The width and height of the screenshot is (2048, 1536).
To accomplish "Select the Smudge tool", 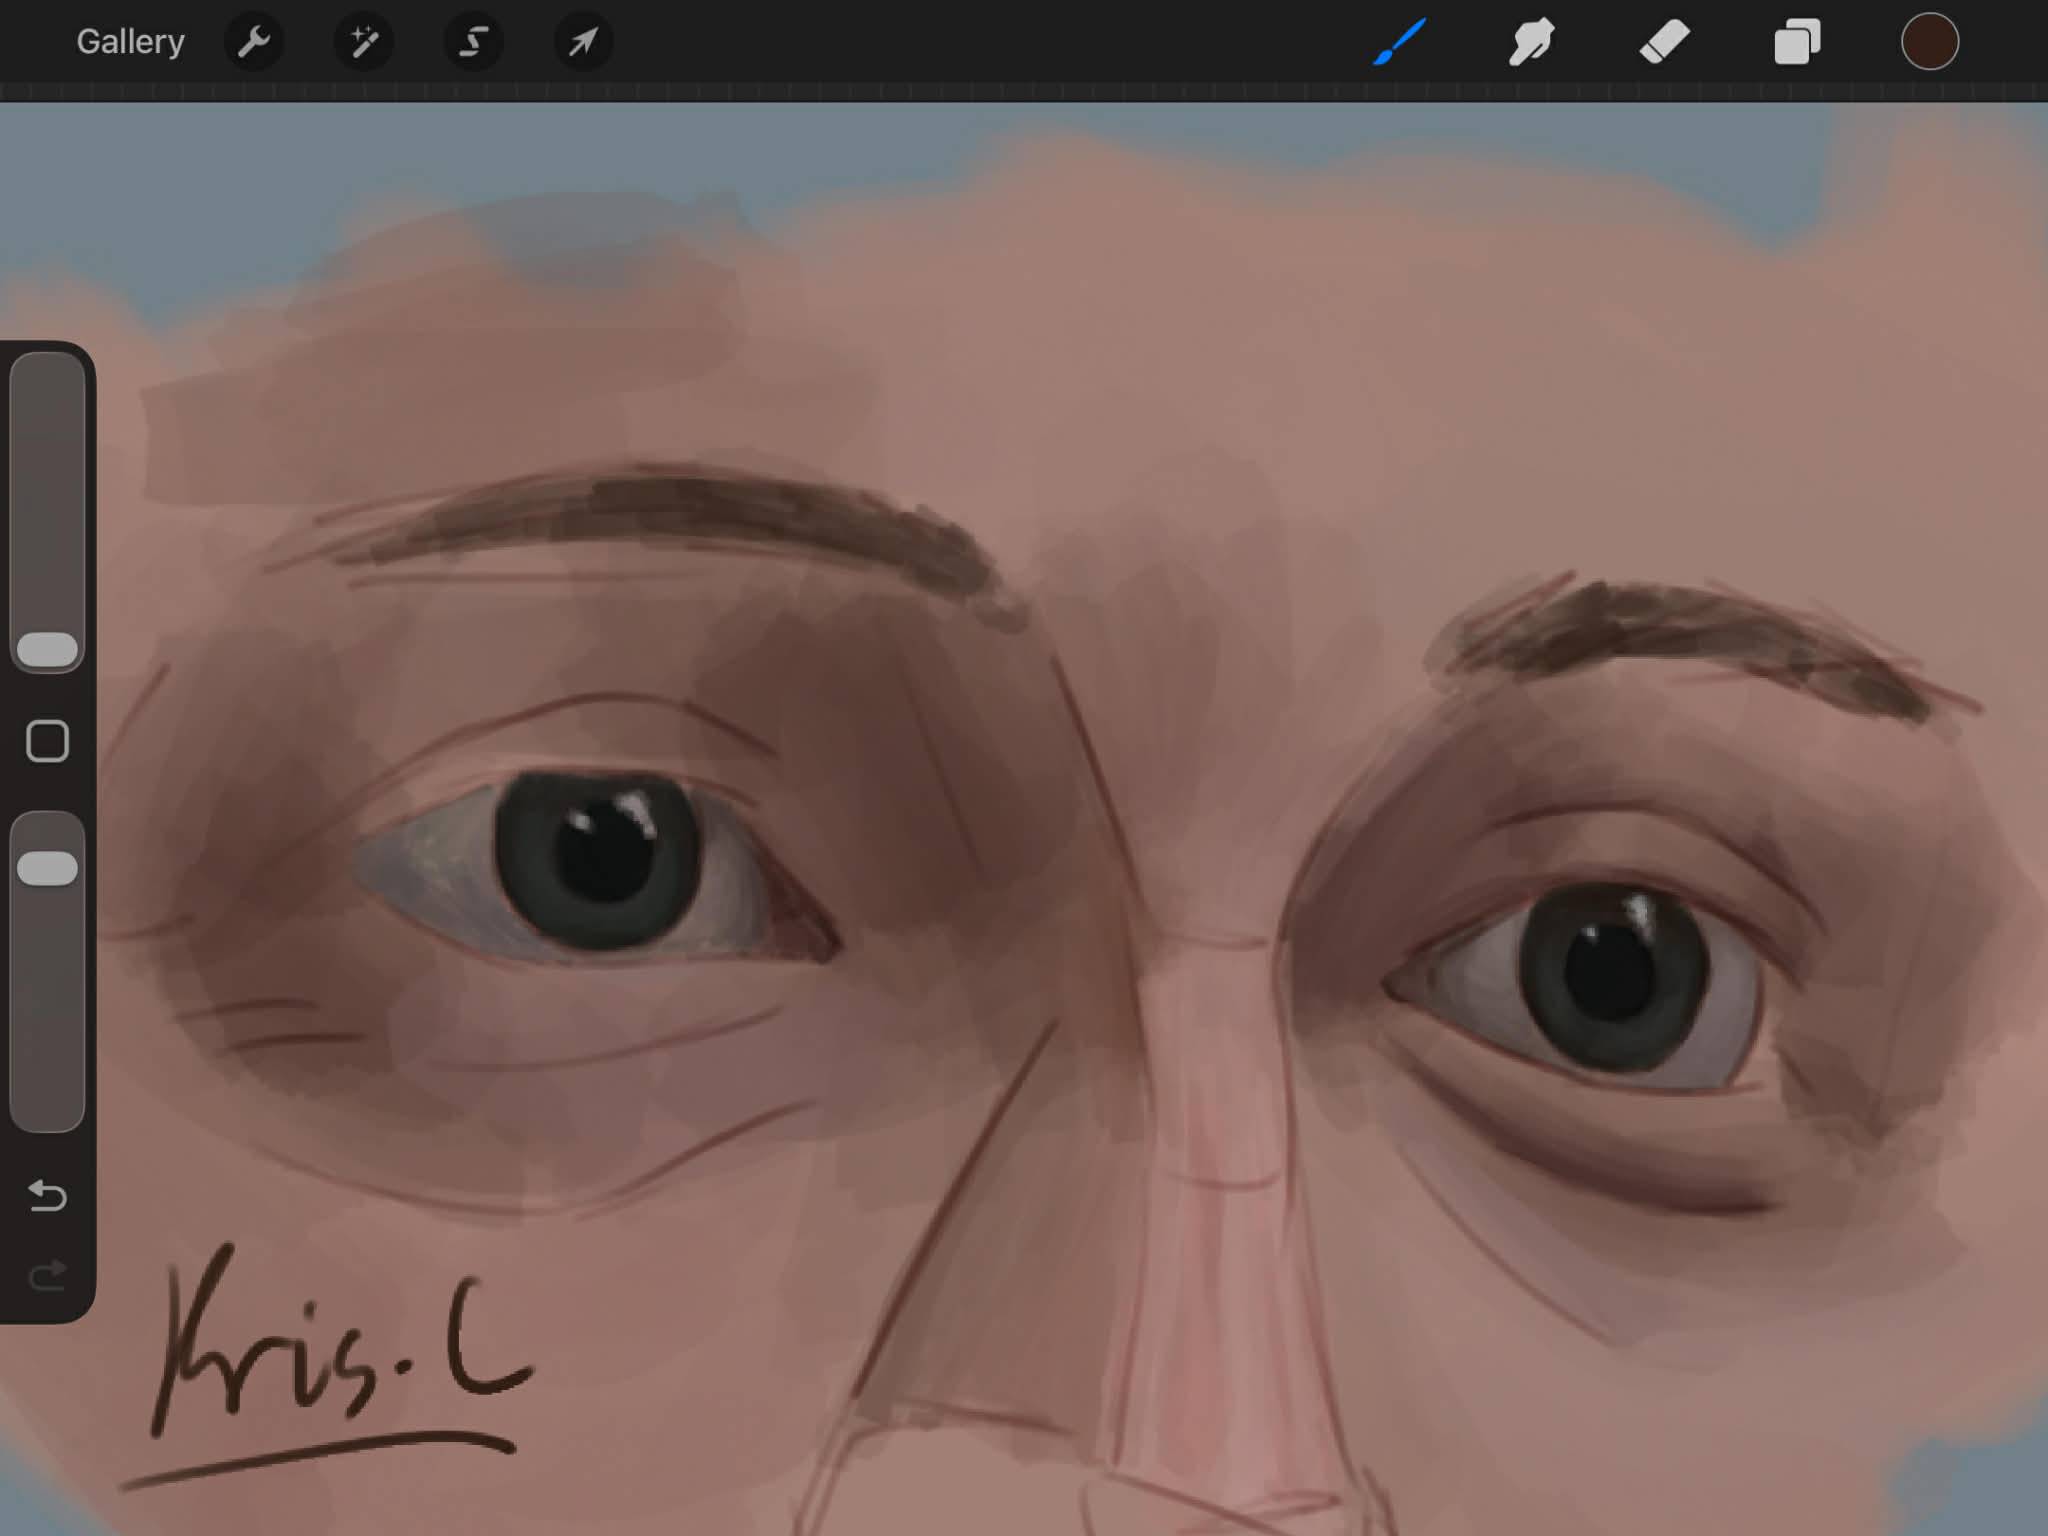I will (x=1531, y=42).
